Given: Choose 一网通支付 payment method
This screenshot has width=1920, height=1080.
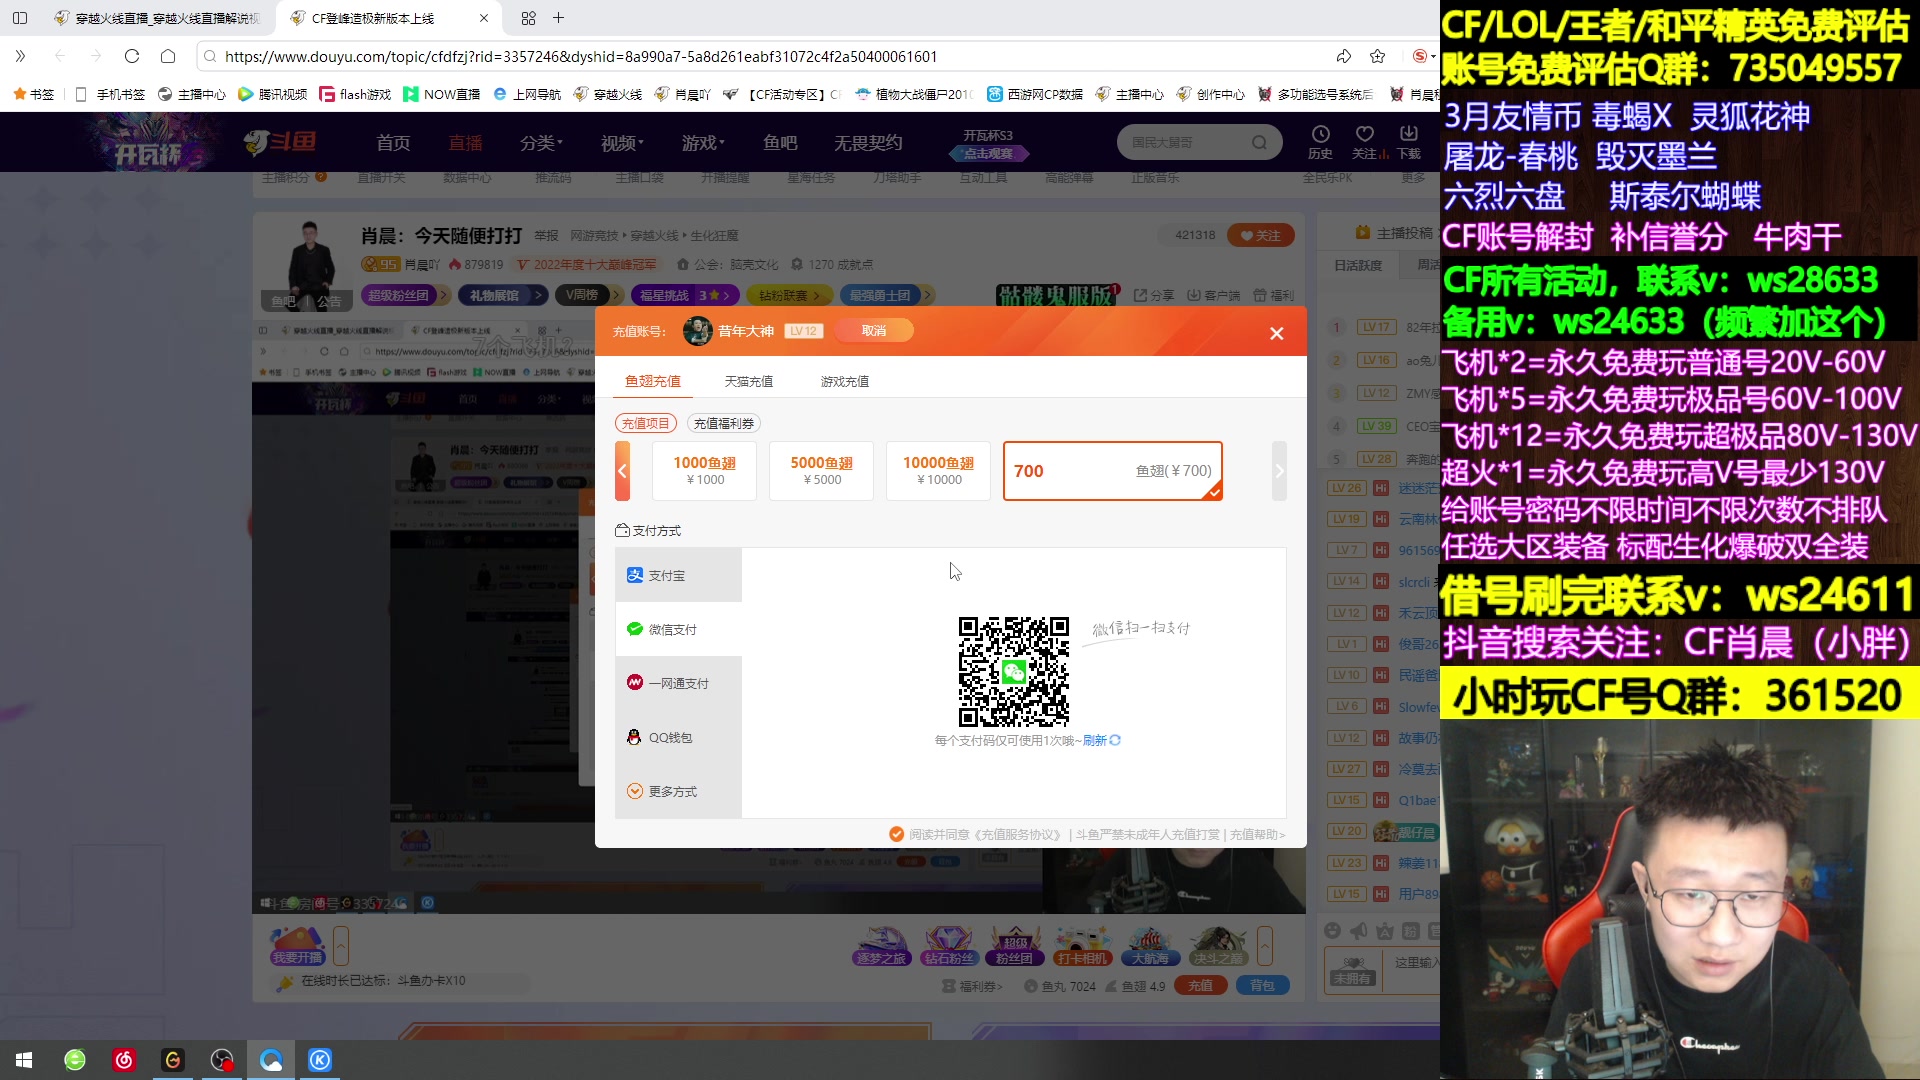Looking at the screenshot, I should coord(678,683).
